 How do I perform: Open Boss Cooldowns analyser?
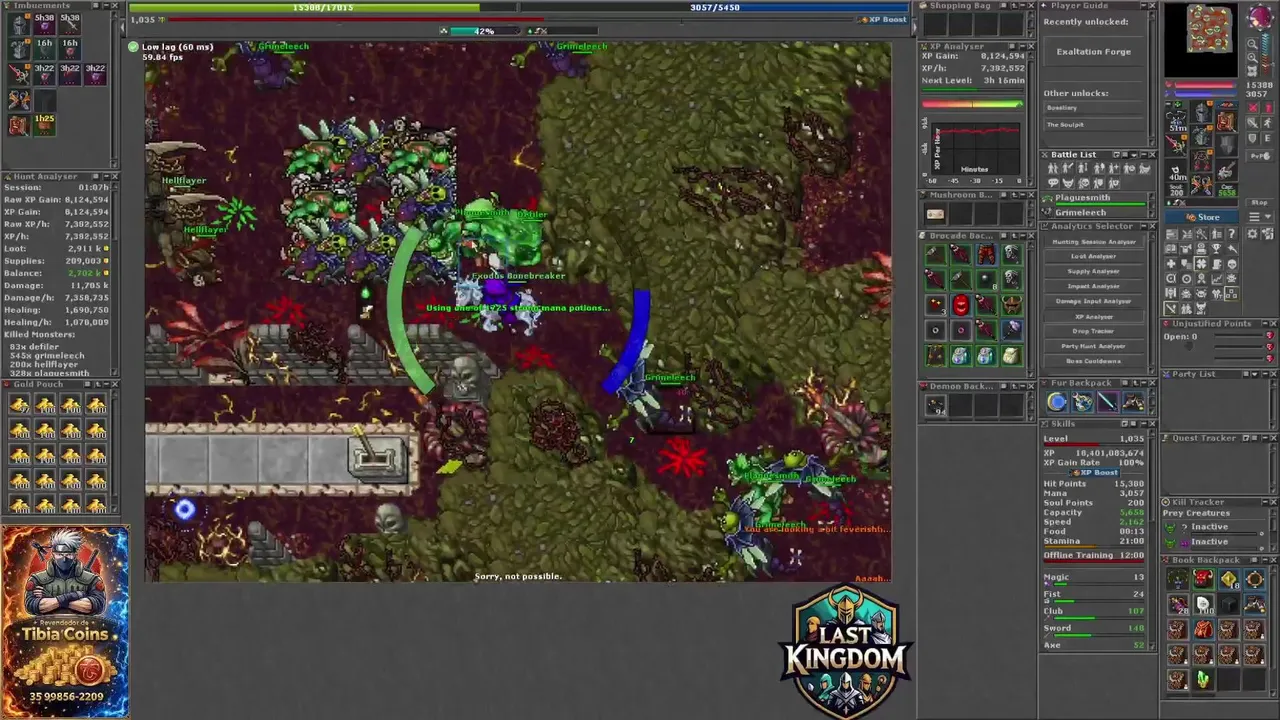coord(1094,361)
